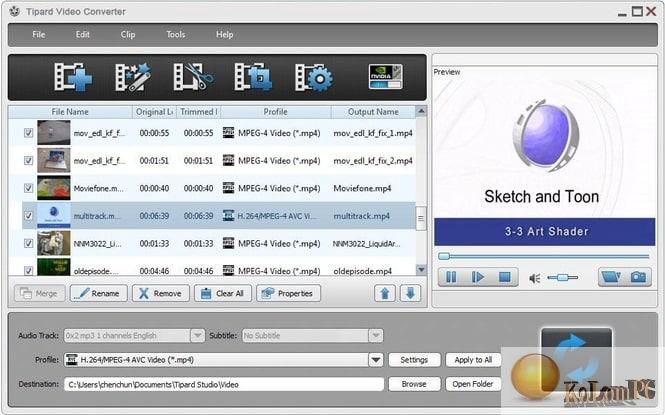Select the Moviefone video thumbnail
Image resolution: width=665 pixels, height=415 pixels.
coord(53,188)
